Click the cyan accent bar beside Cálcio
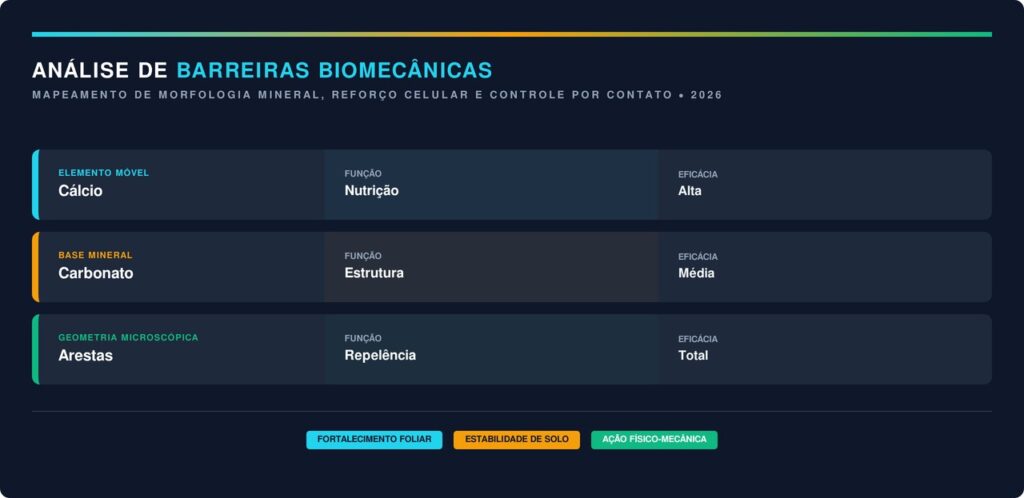Image resolution: width=1024 pixels, height=498 pixels. (35, 185)
